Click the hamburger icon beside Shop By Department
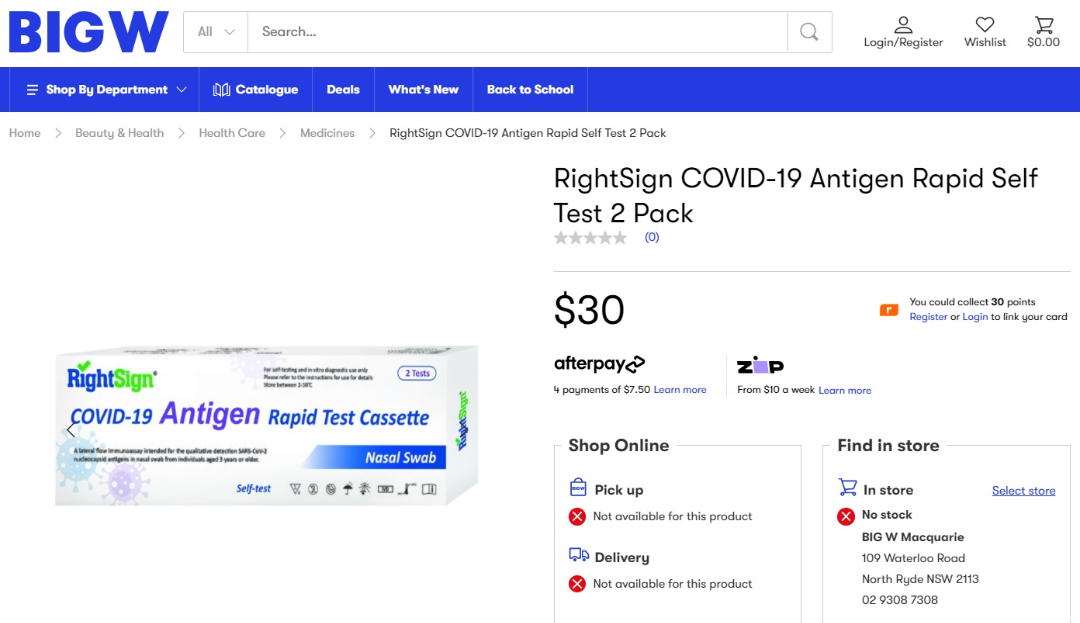Screen dimensions: 1080x623 (x=32, y=89)
